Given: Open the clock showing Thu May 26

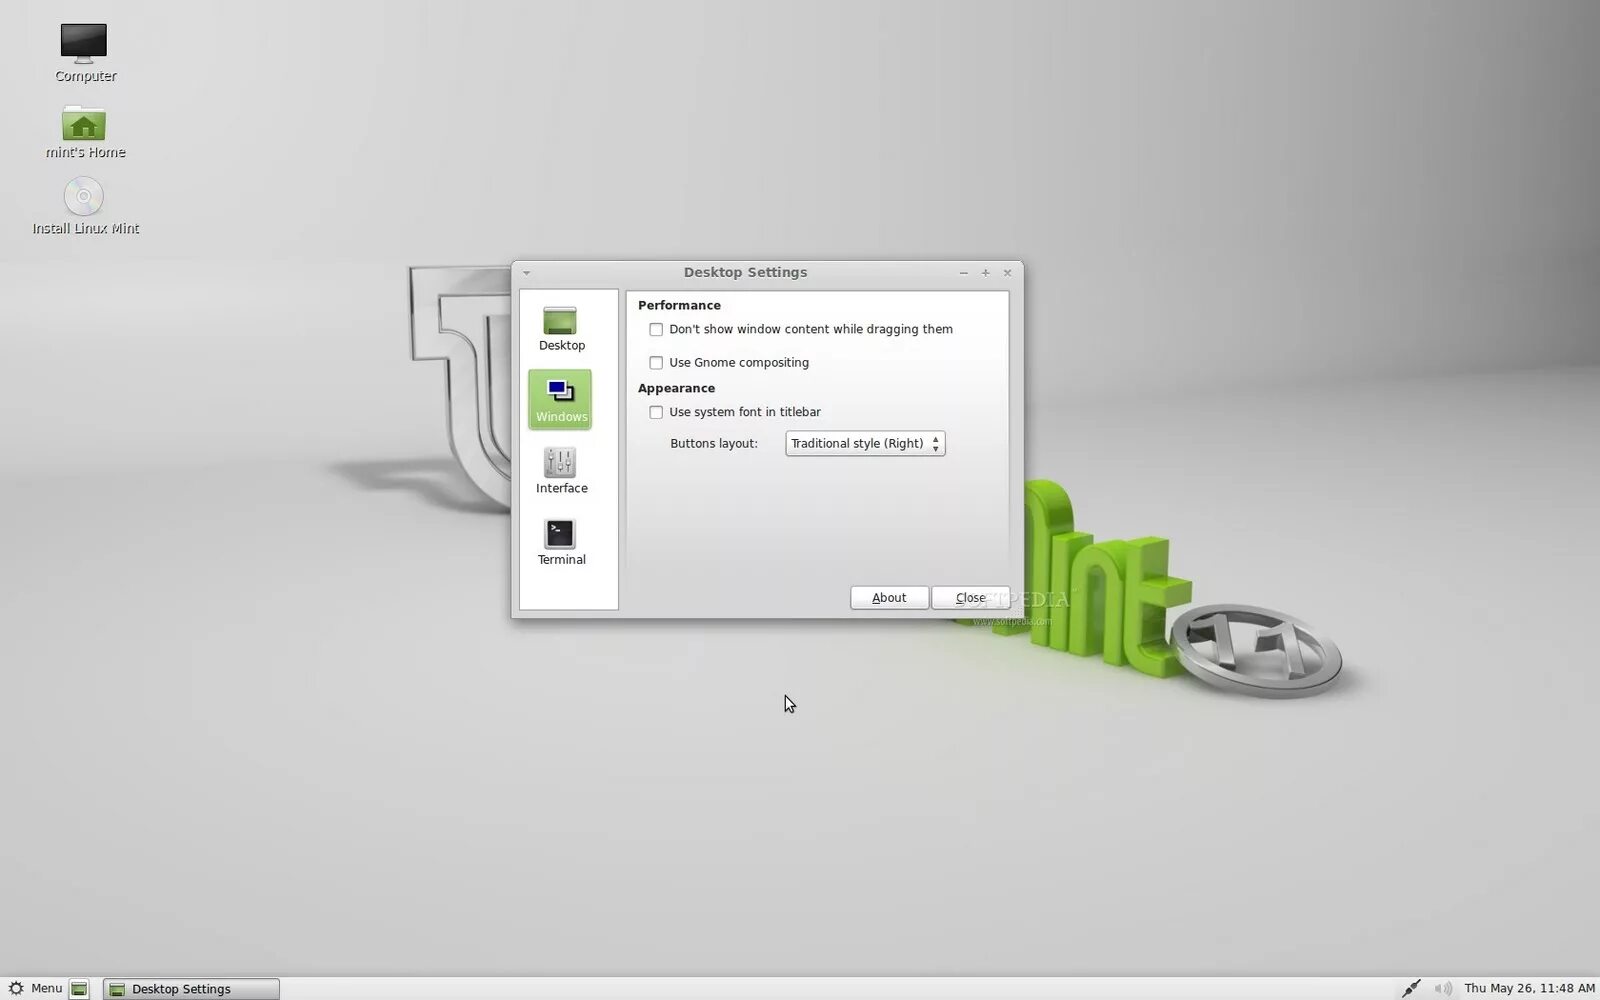Looking at the screenshot, I should 1529,988.
